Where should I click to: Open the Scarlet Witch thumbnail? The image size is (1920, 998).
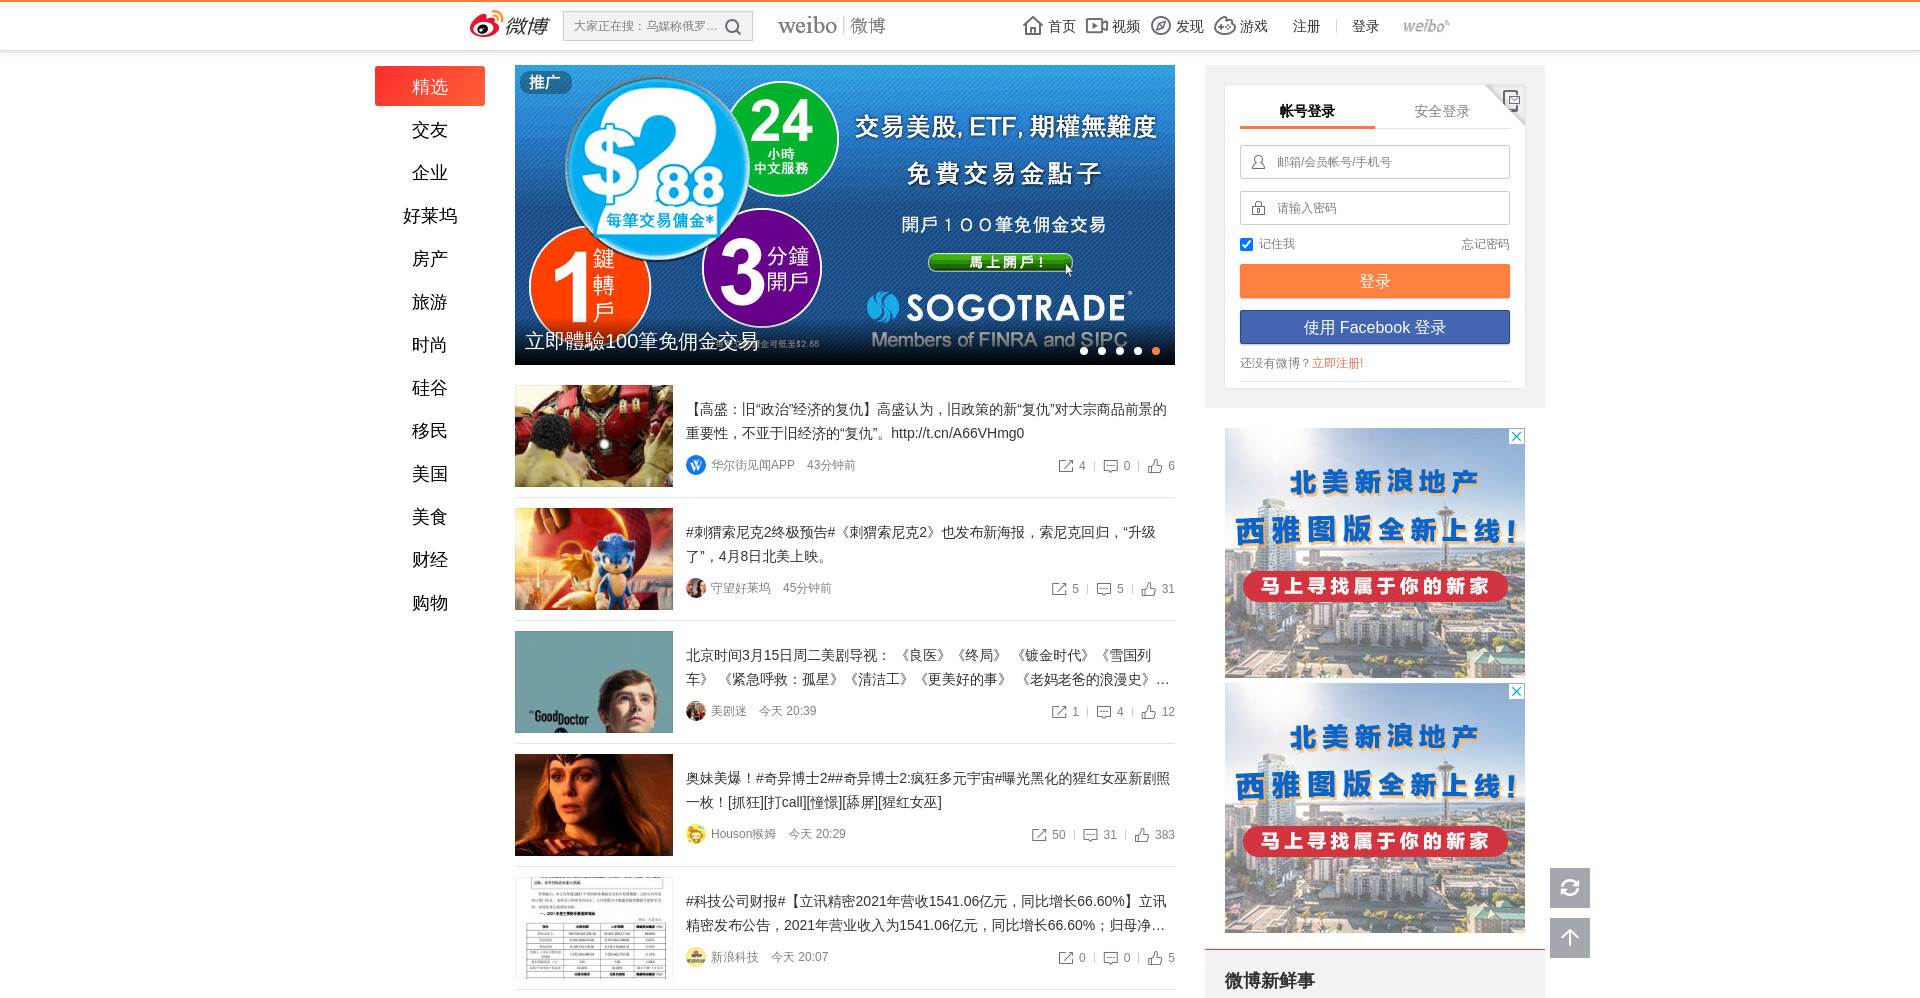point(594,805)
